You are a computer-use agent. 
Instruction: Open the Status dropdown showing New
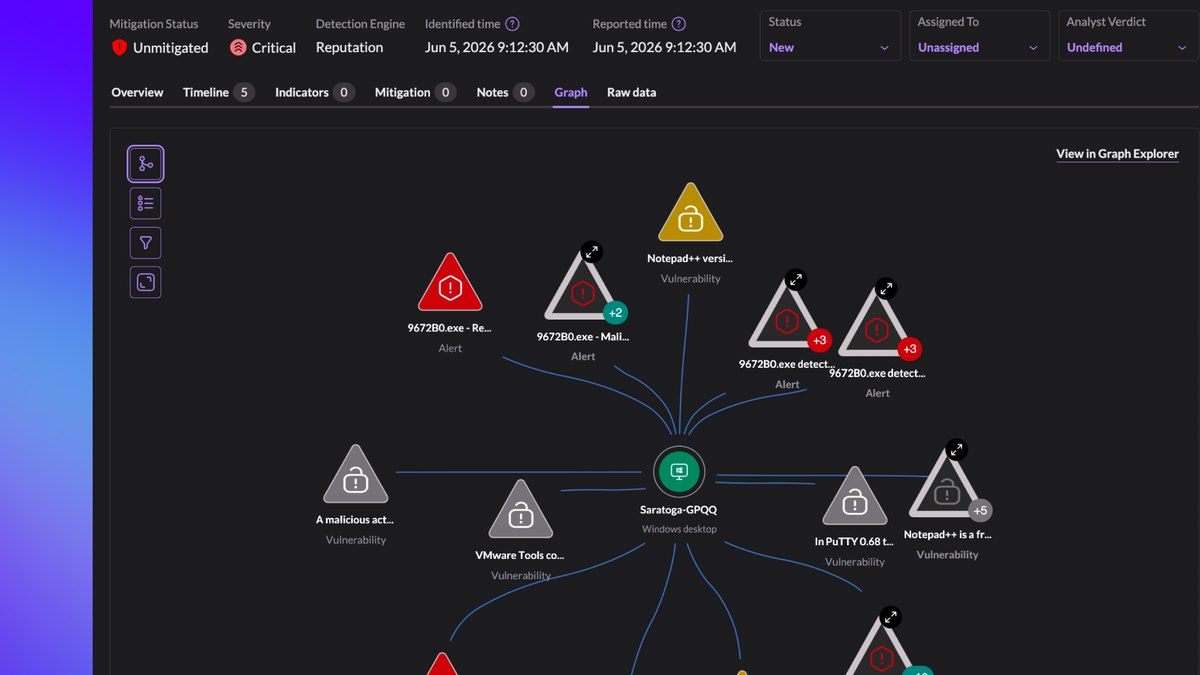(829, 36)
